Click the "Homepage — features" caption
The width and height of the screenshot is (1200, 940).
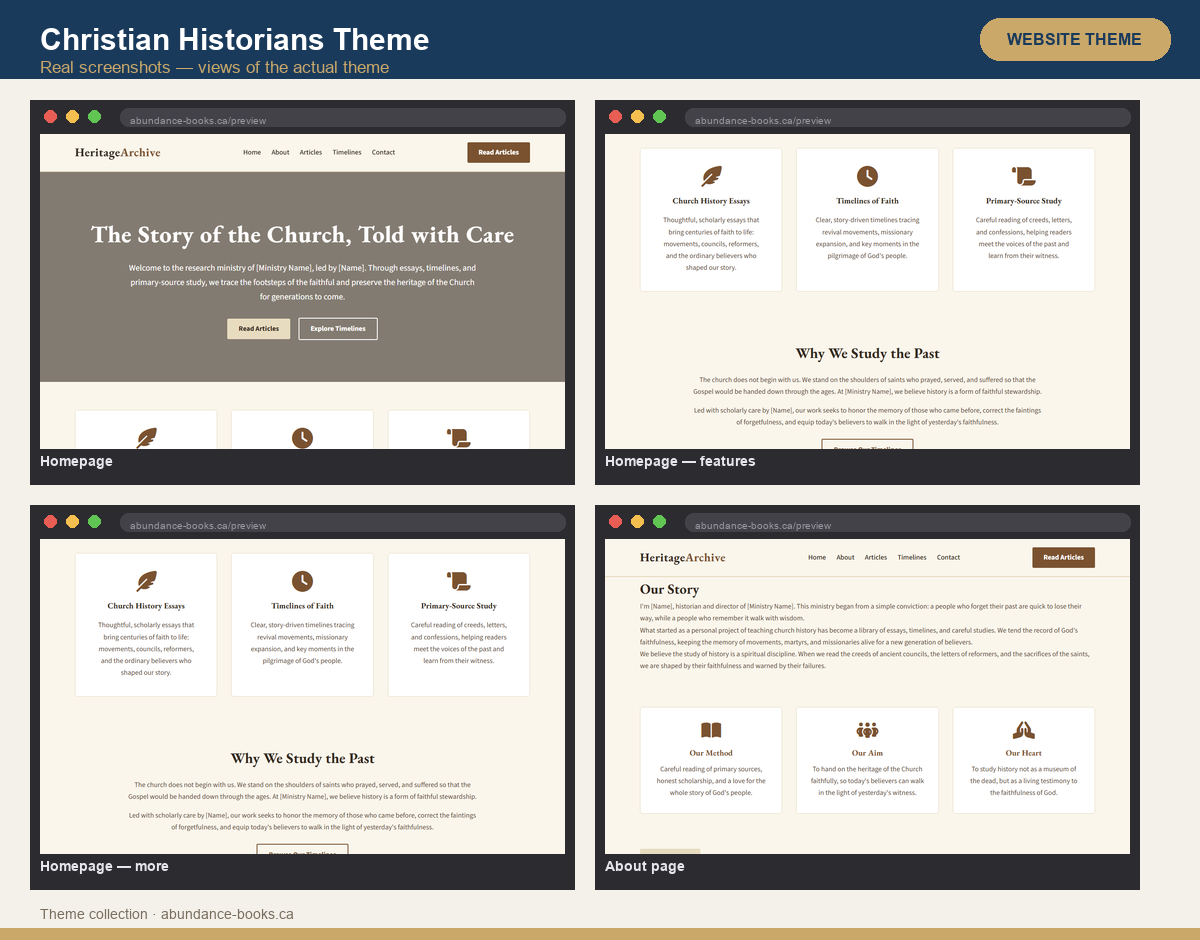point(680,461)
